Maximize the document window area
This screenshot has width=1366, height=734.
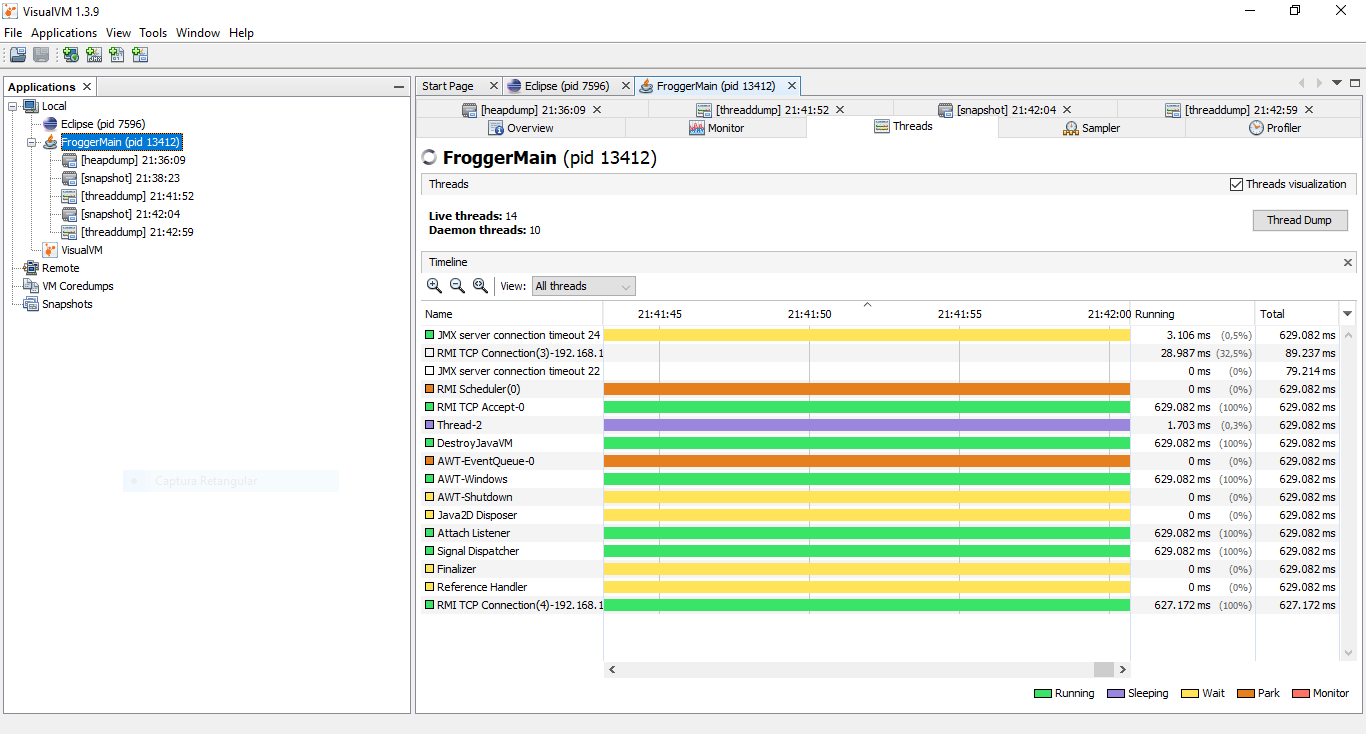tap(1355, 83)
